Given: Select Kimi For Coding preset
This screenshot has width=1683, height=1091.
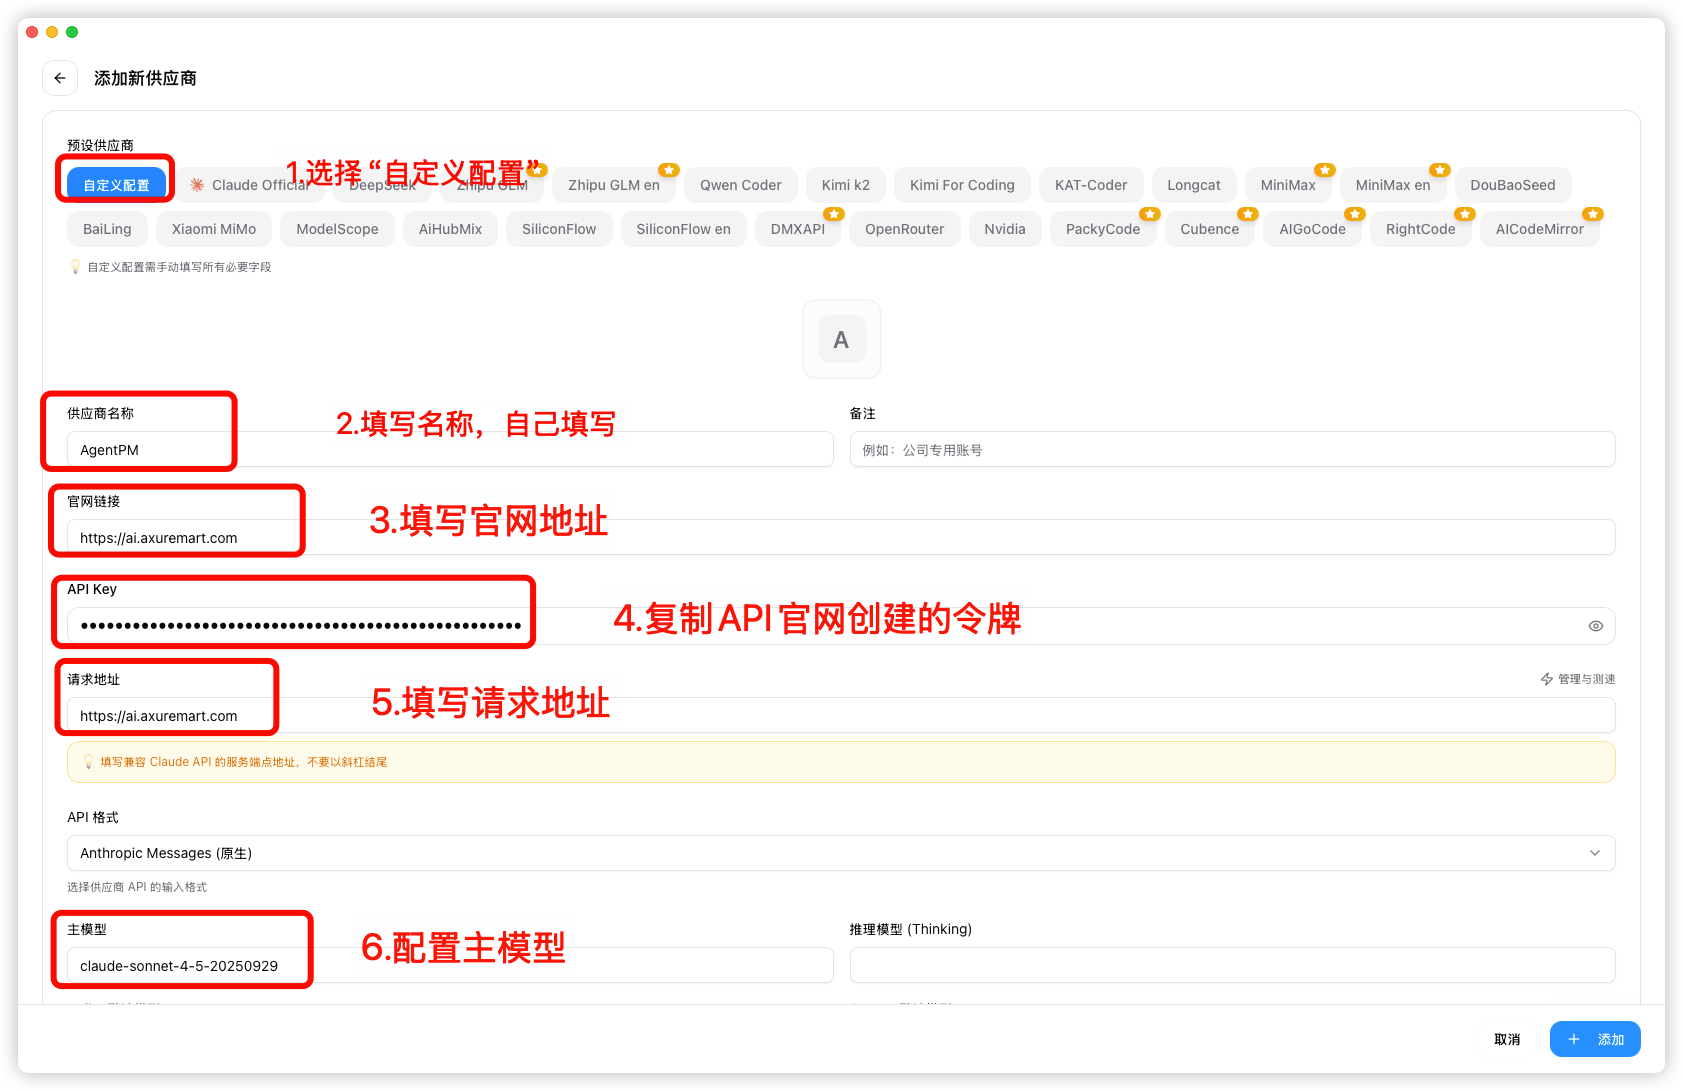Looking at the screenshot, I should click(962, 185).
